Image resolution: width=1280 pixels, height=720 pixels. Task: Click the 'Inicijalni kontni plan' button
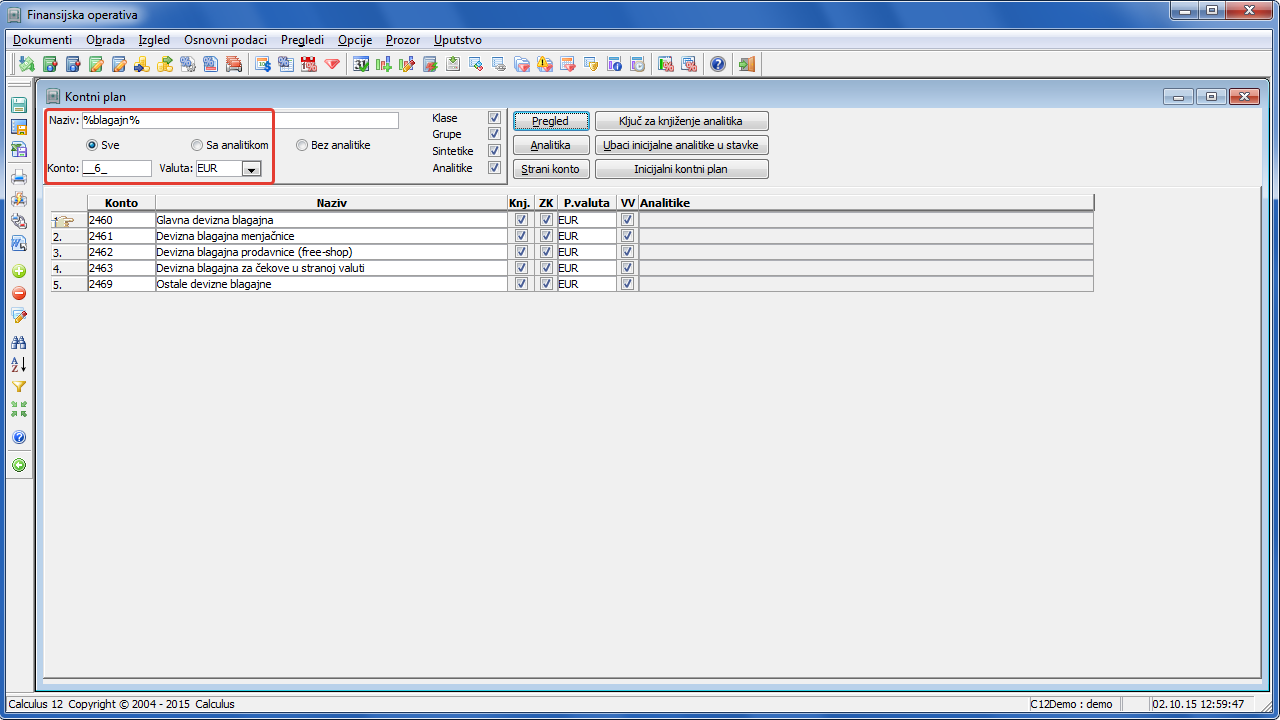[x=681, y=169]
